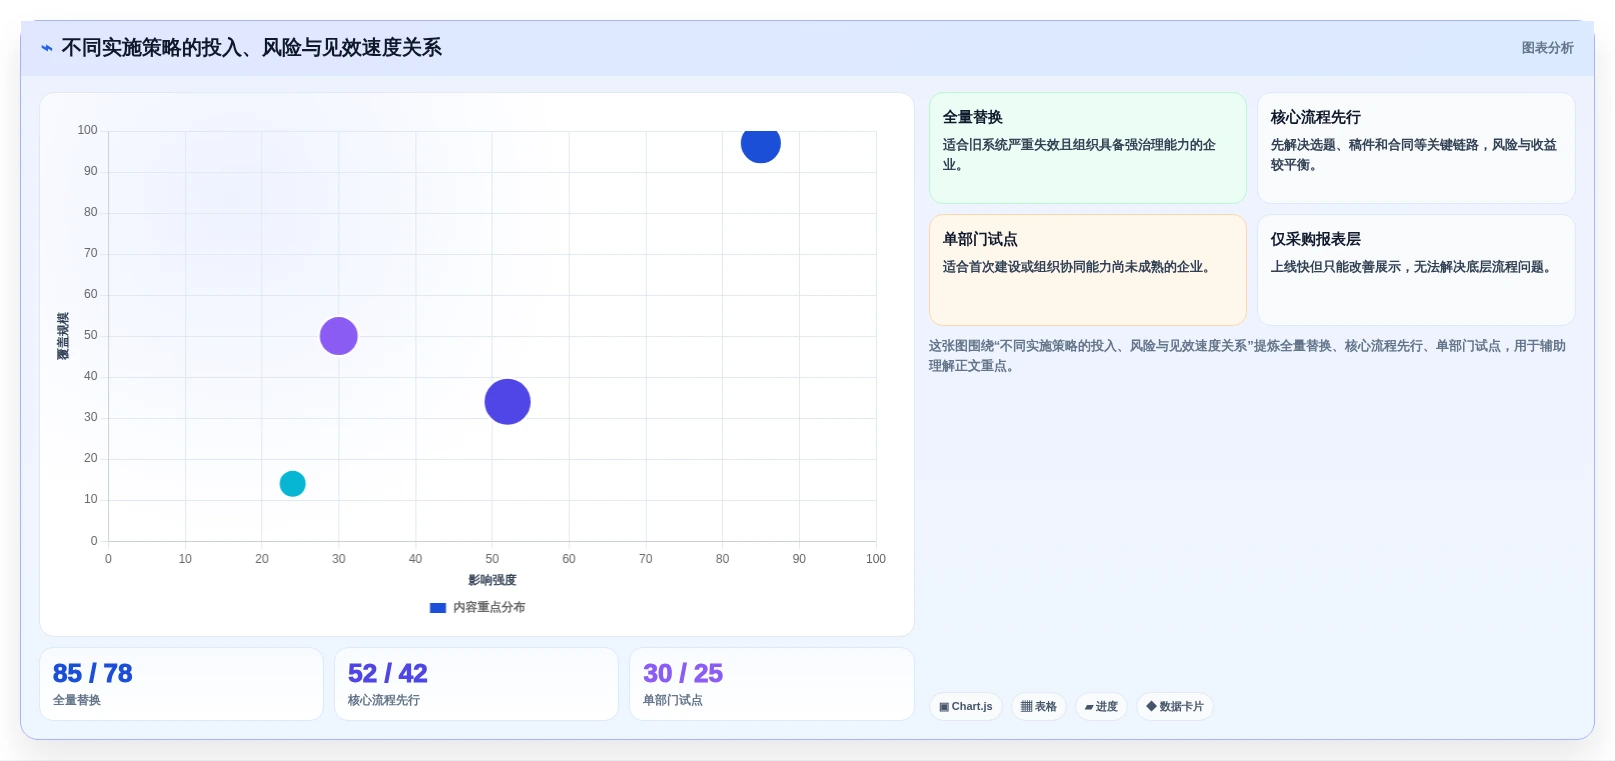Click the 85 / 78 全量替换 stat card
Image resolution: width=1615 pixels, height=761 pixels.
pyautogui.click(x=181, y=684)
